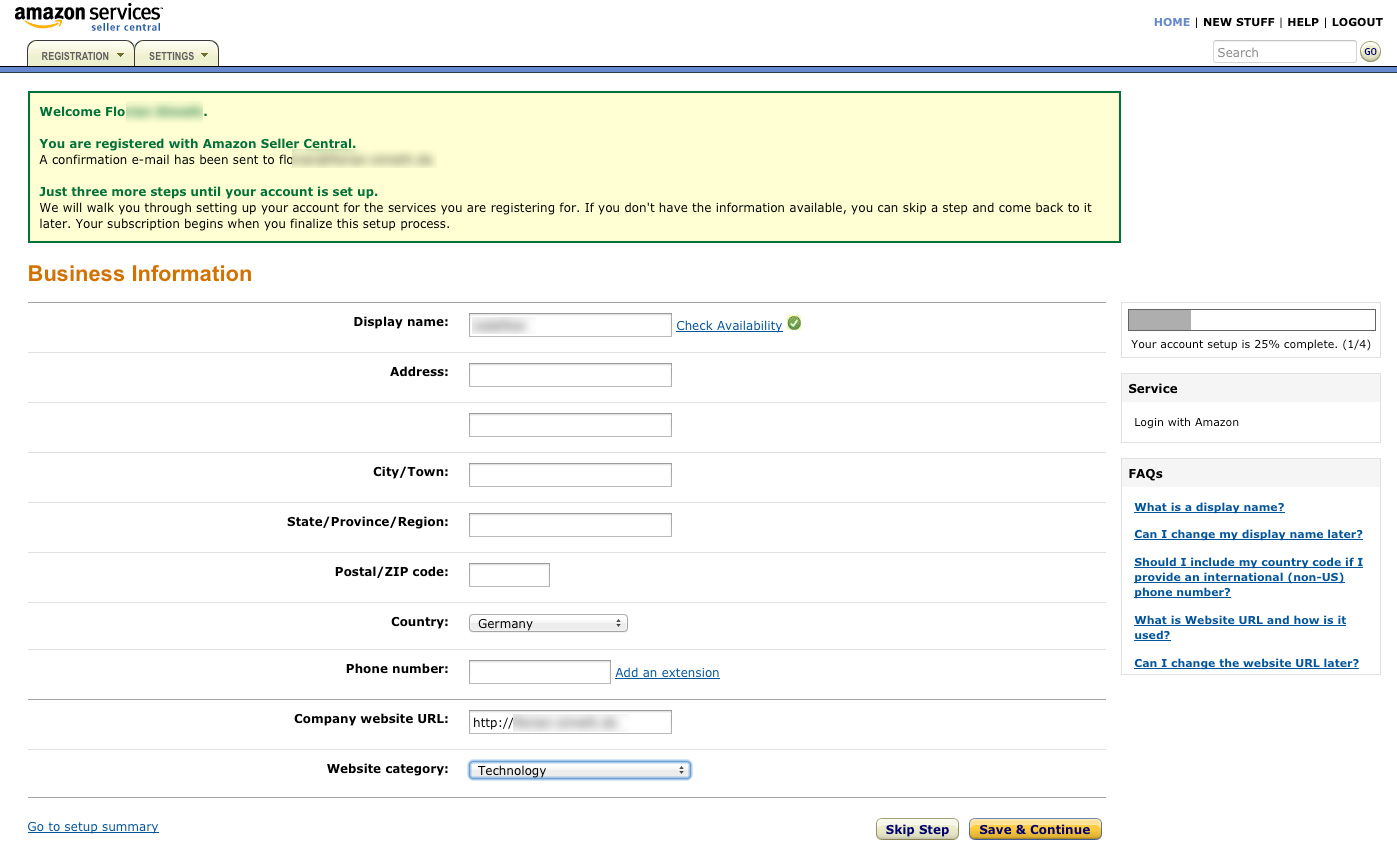Viewport: 1397px width, 865px height.
Task: Open the Settings dropdown tab
Action: point(177,56)
